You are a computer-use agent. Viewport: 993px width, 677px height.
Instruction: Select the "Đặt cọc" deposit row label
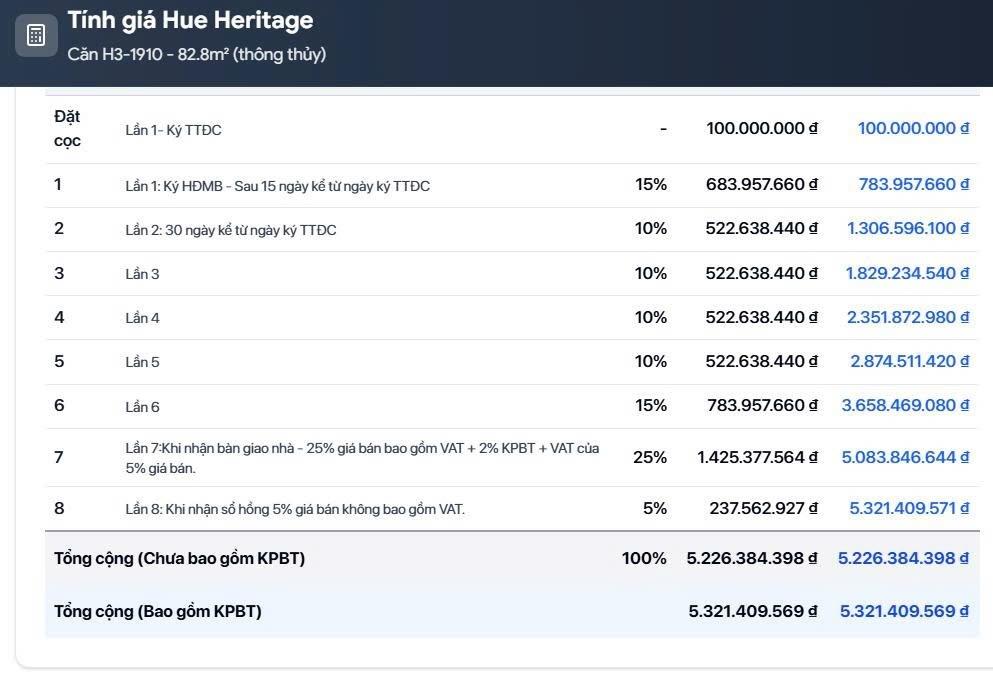[x=67, y=128]
